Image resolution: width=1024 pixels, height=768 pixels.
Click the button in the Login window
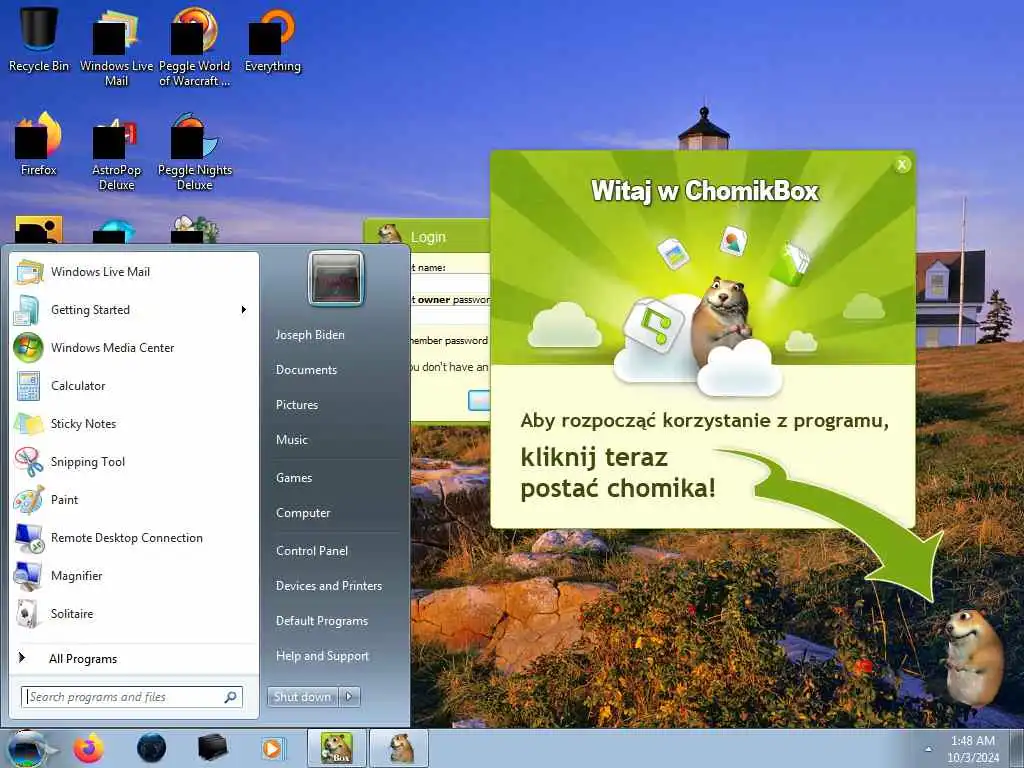pos(479,400)
